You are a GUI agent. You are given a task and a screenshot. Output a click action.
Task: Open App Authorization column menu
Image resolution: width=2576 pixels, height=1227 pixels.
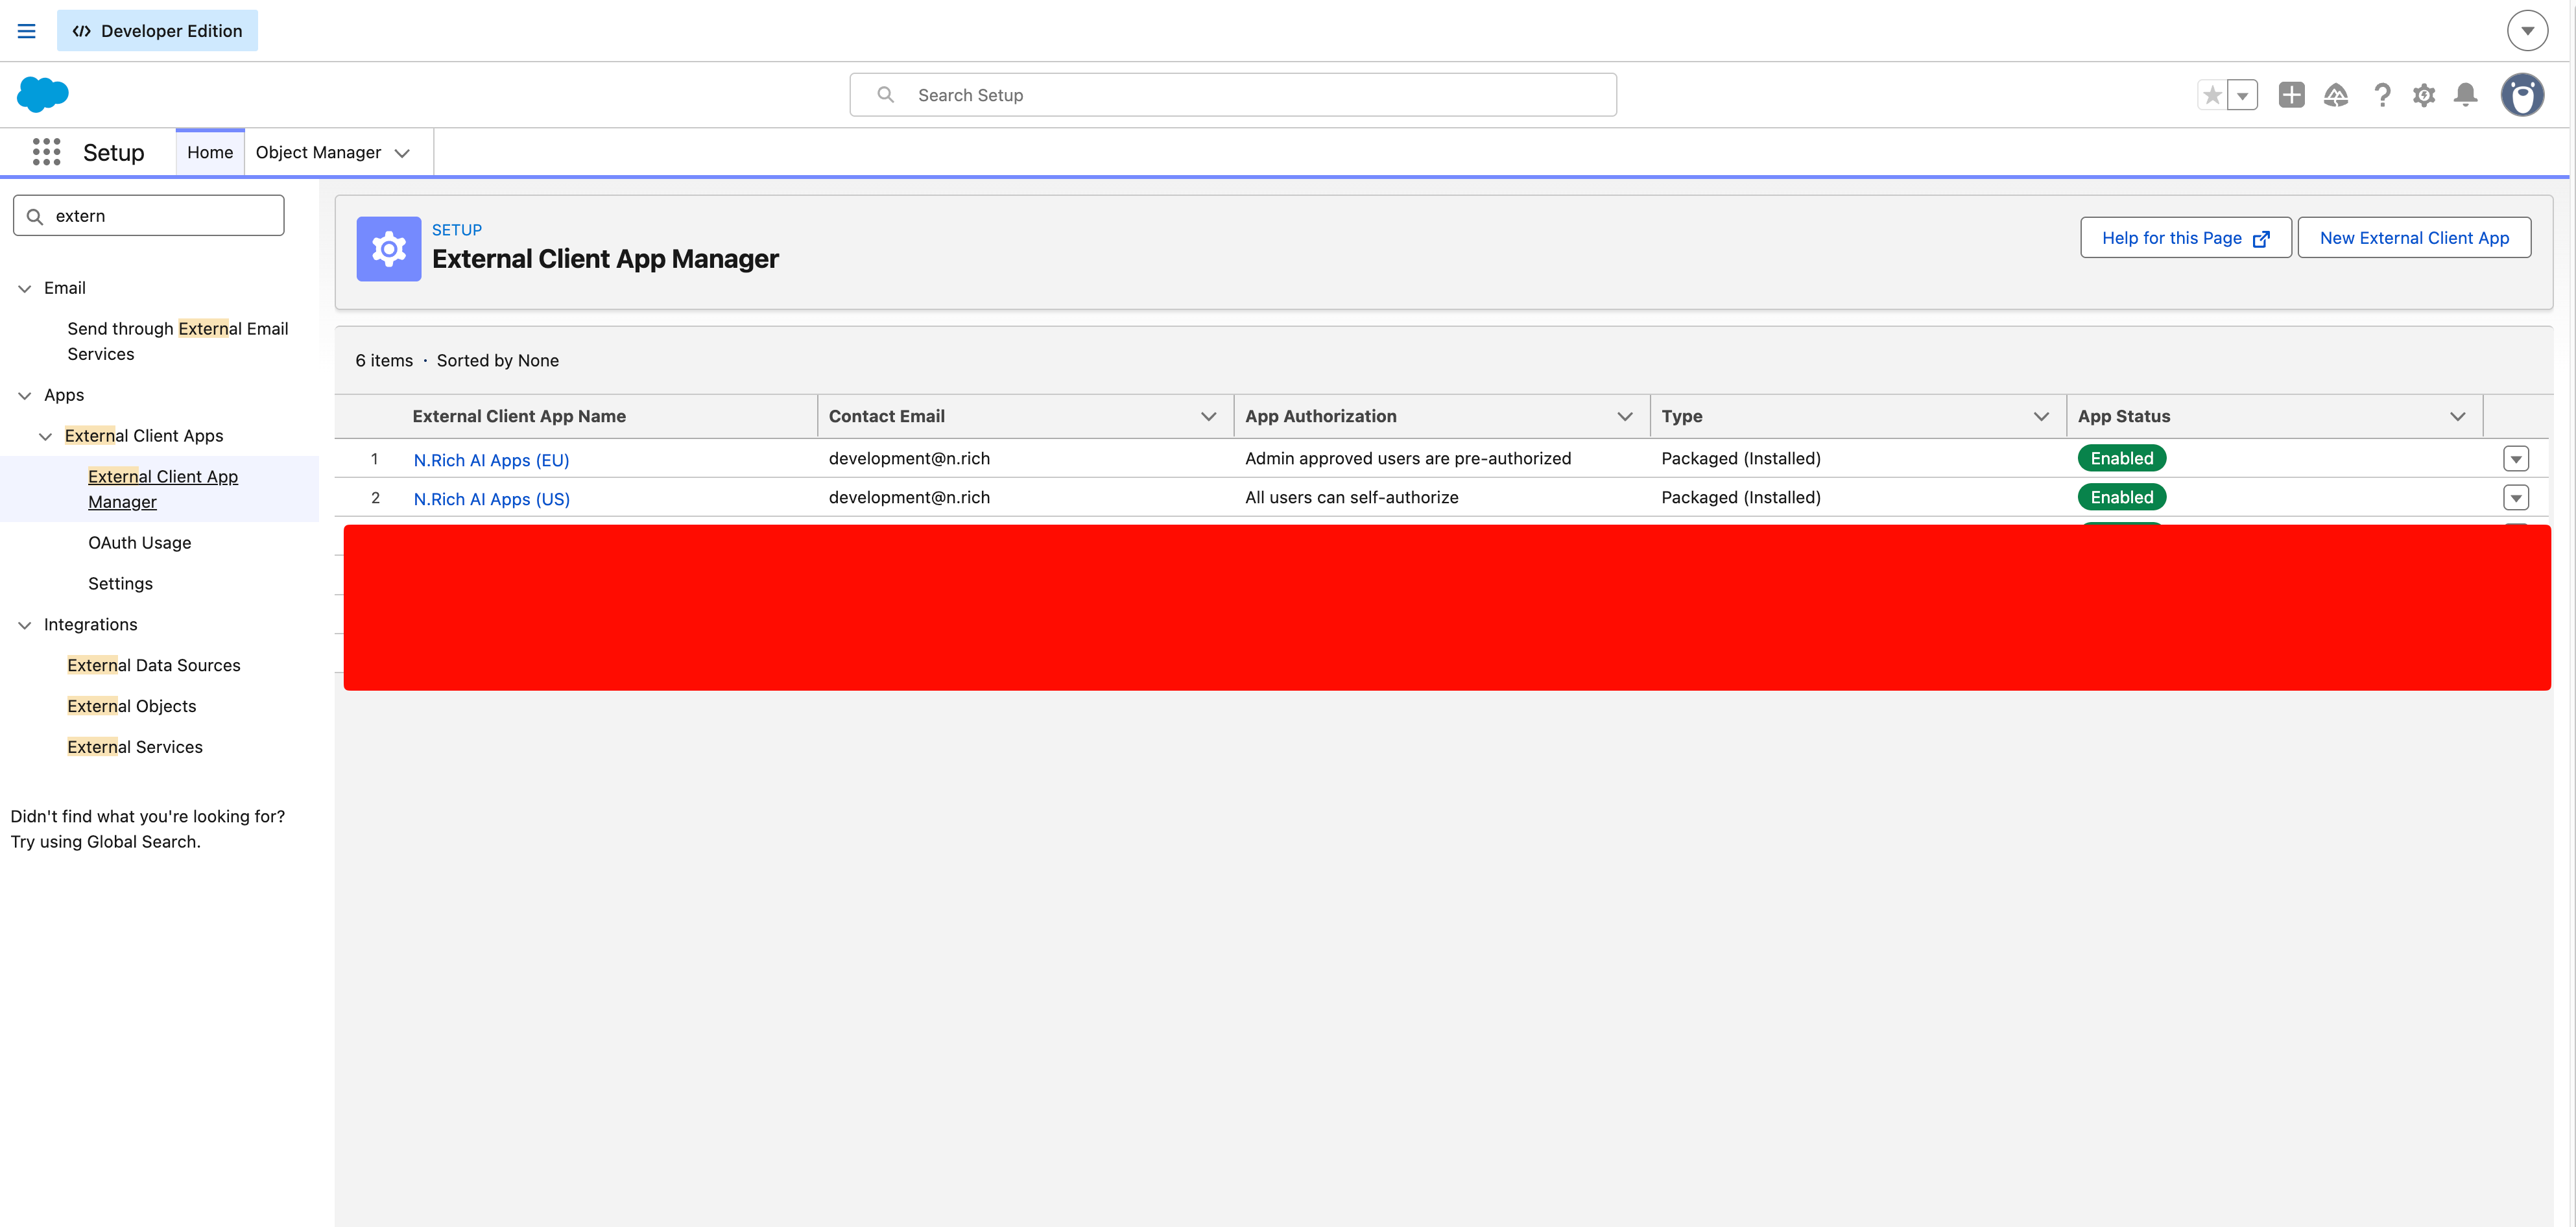[1625, 416]
